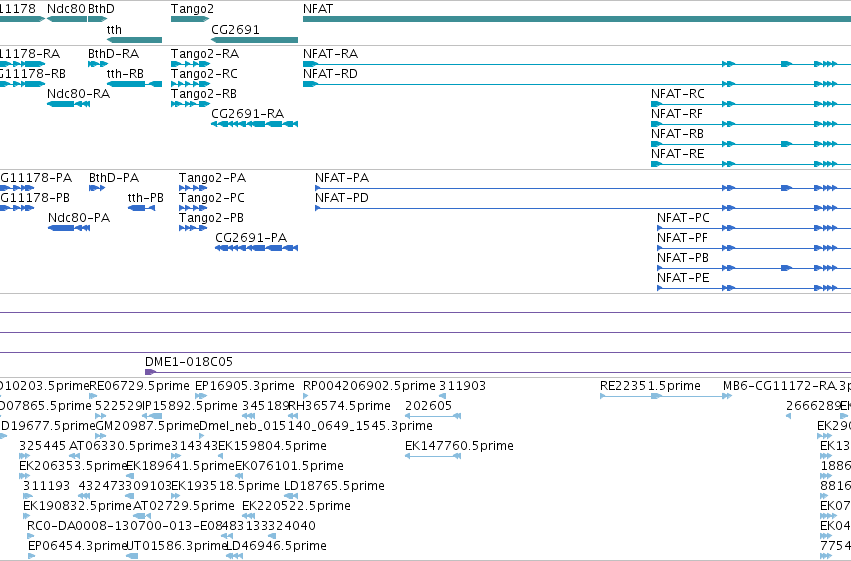Click the NFAT-PF protein label
The width and height of the screenshot is (851, 561).
(x=682, y=238)
